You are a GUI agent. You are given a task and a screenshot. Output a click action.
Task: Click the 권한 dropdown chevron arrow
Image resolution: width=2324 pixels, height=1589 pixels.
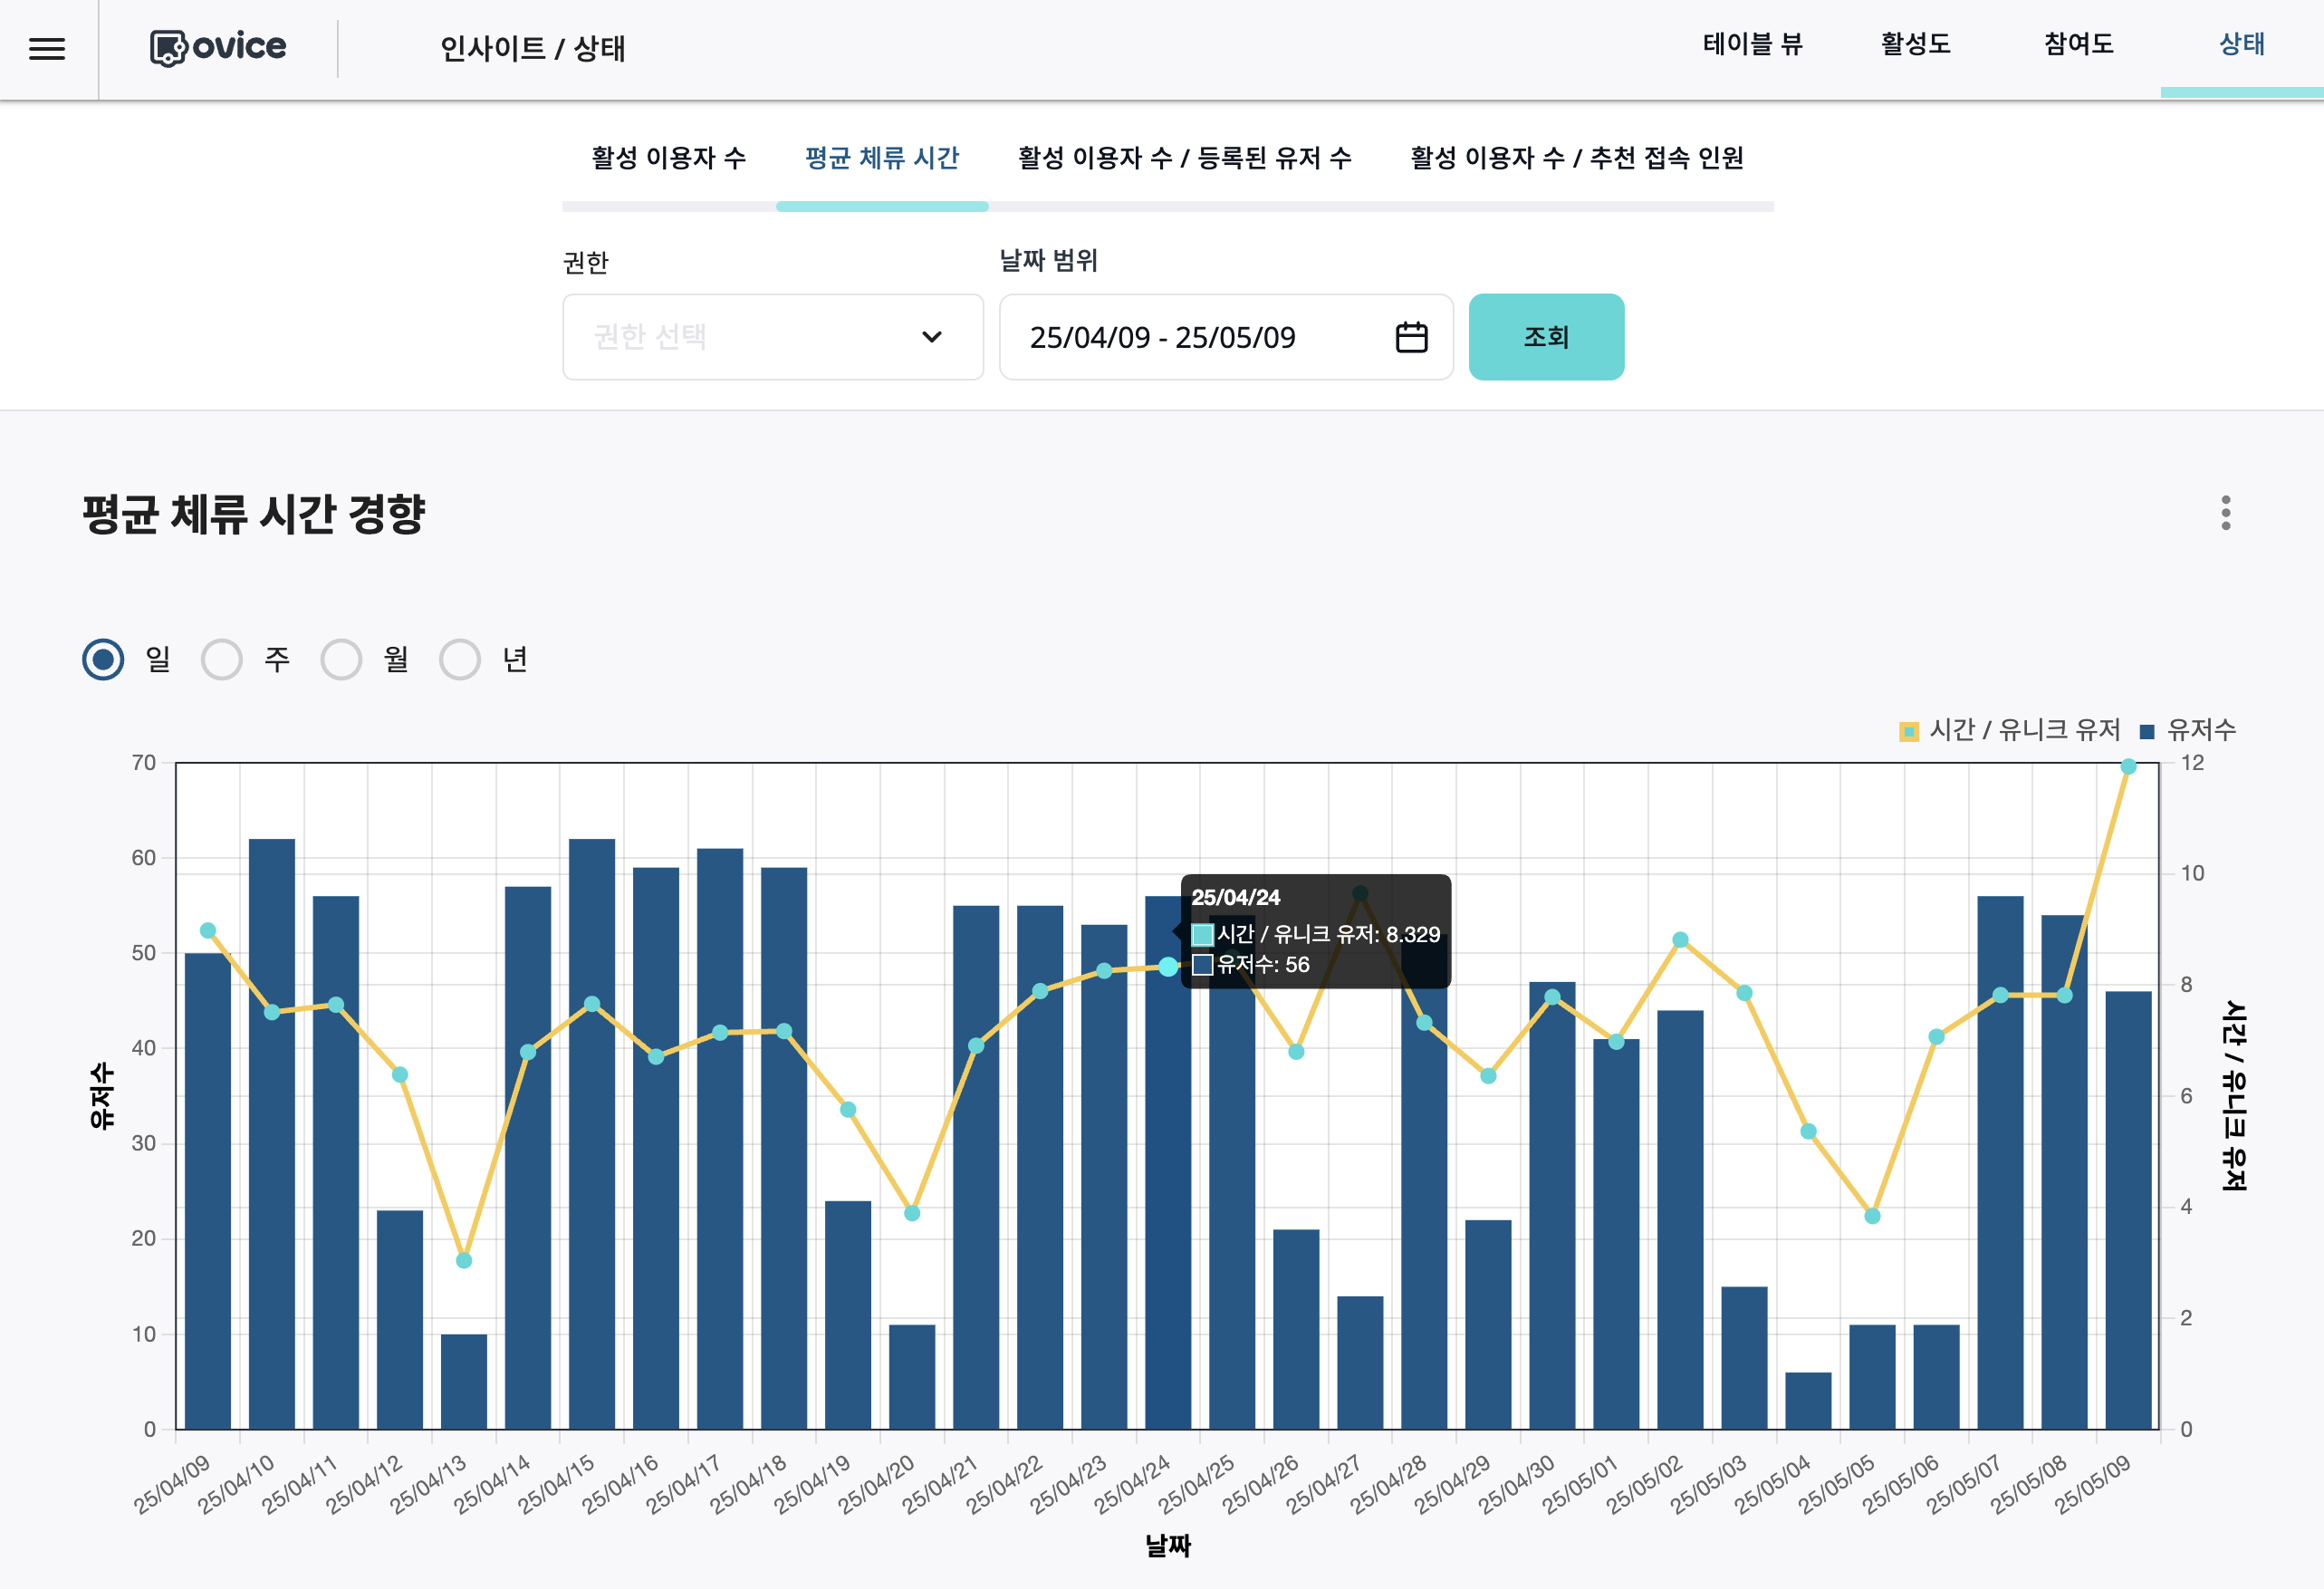931,337
